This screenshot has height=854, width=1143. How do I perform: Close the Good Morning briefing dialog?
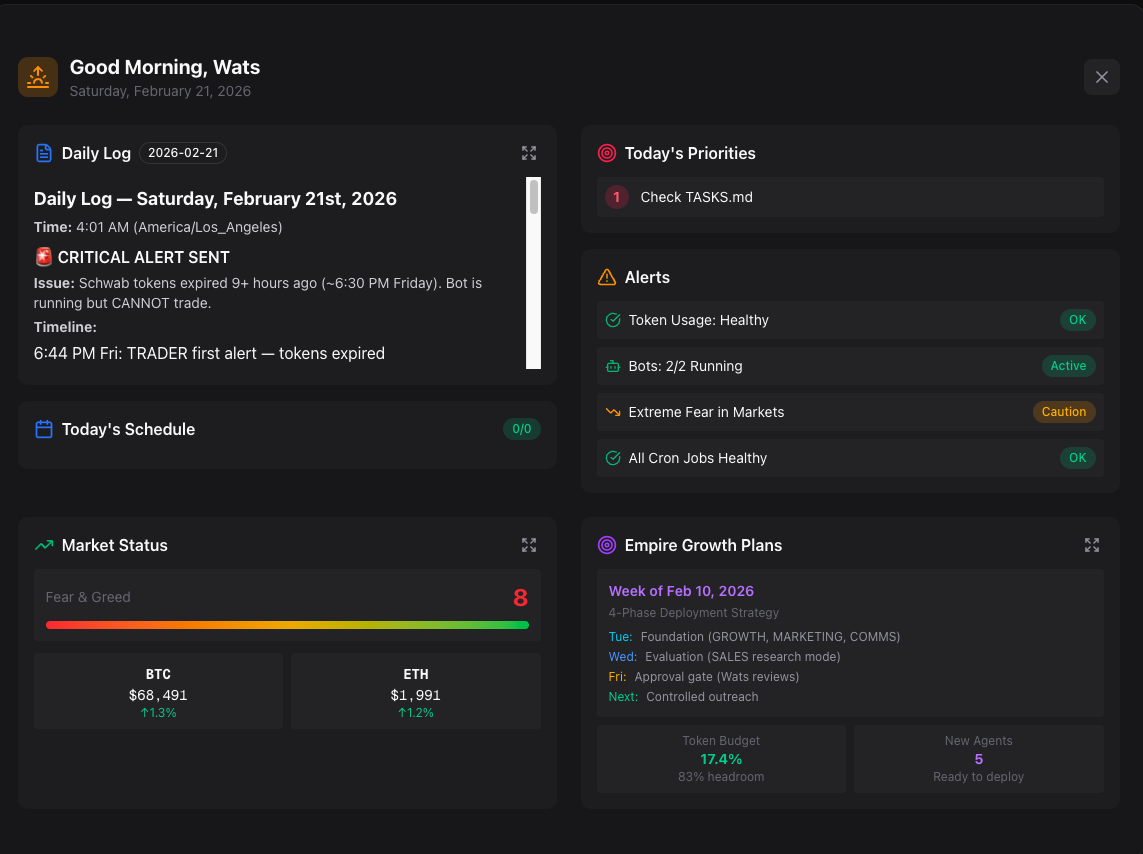point(1101,77)
